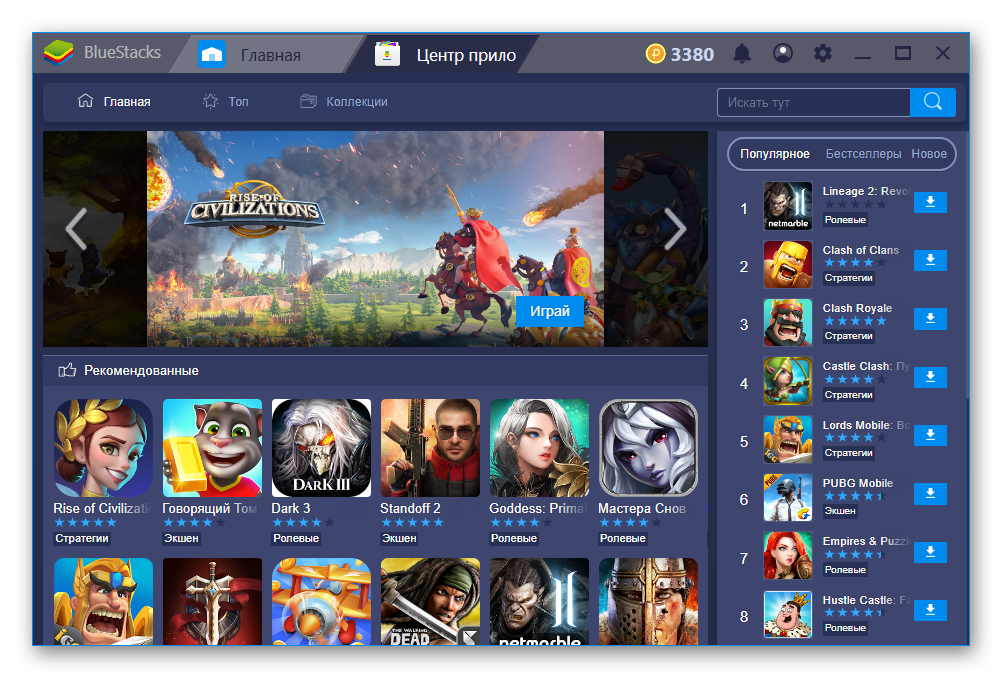Open the settings gear
This screenshot has width=1002, height=678.
click(822, 53)
